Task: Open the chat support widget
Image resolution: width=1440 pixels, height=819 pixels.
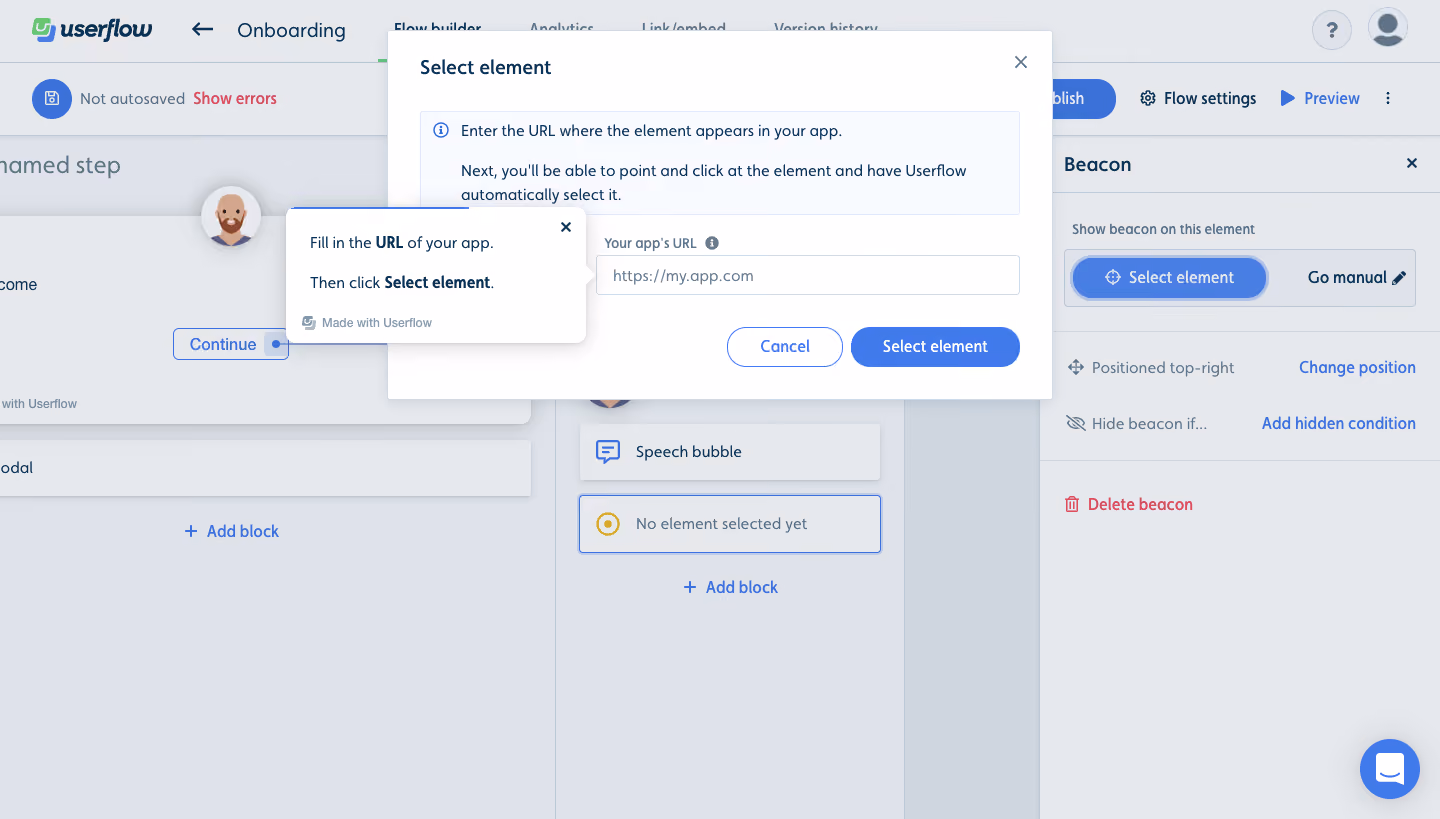Action: [x=1390, y=769]
